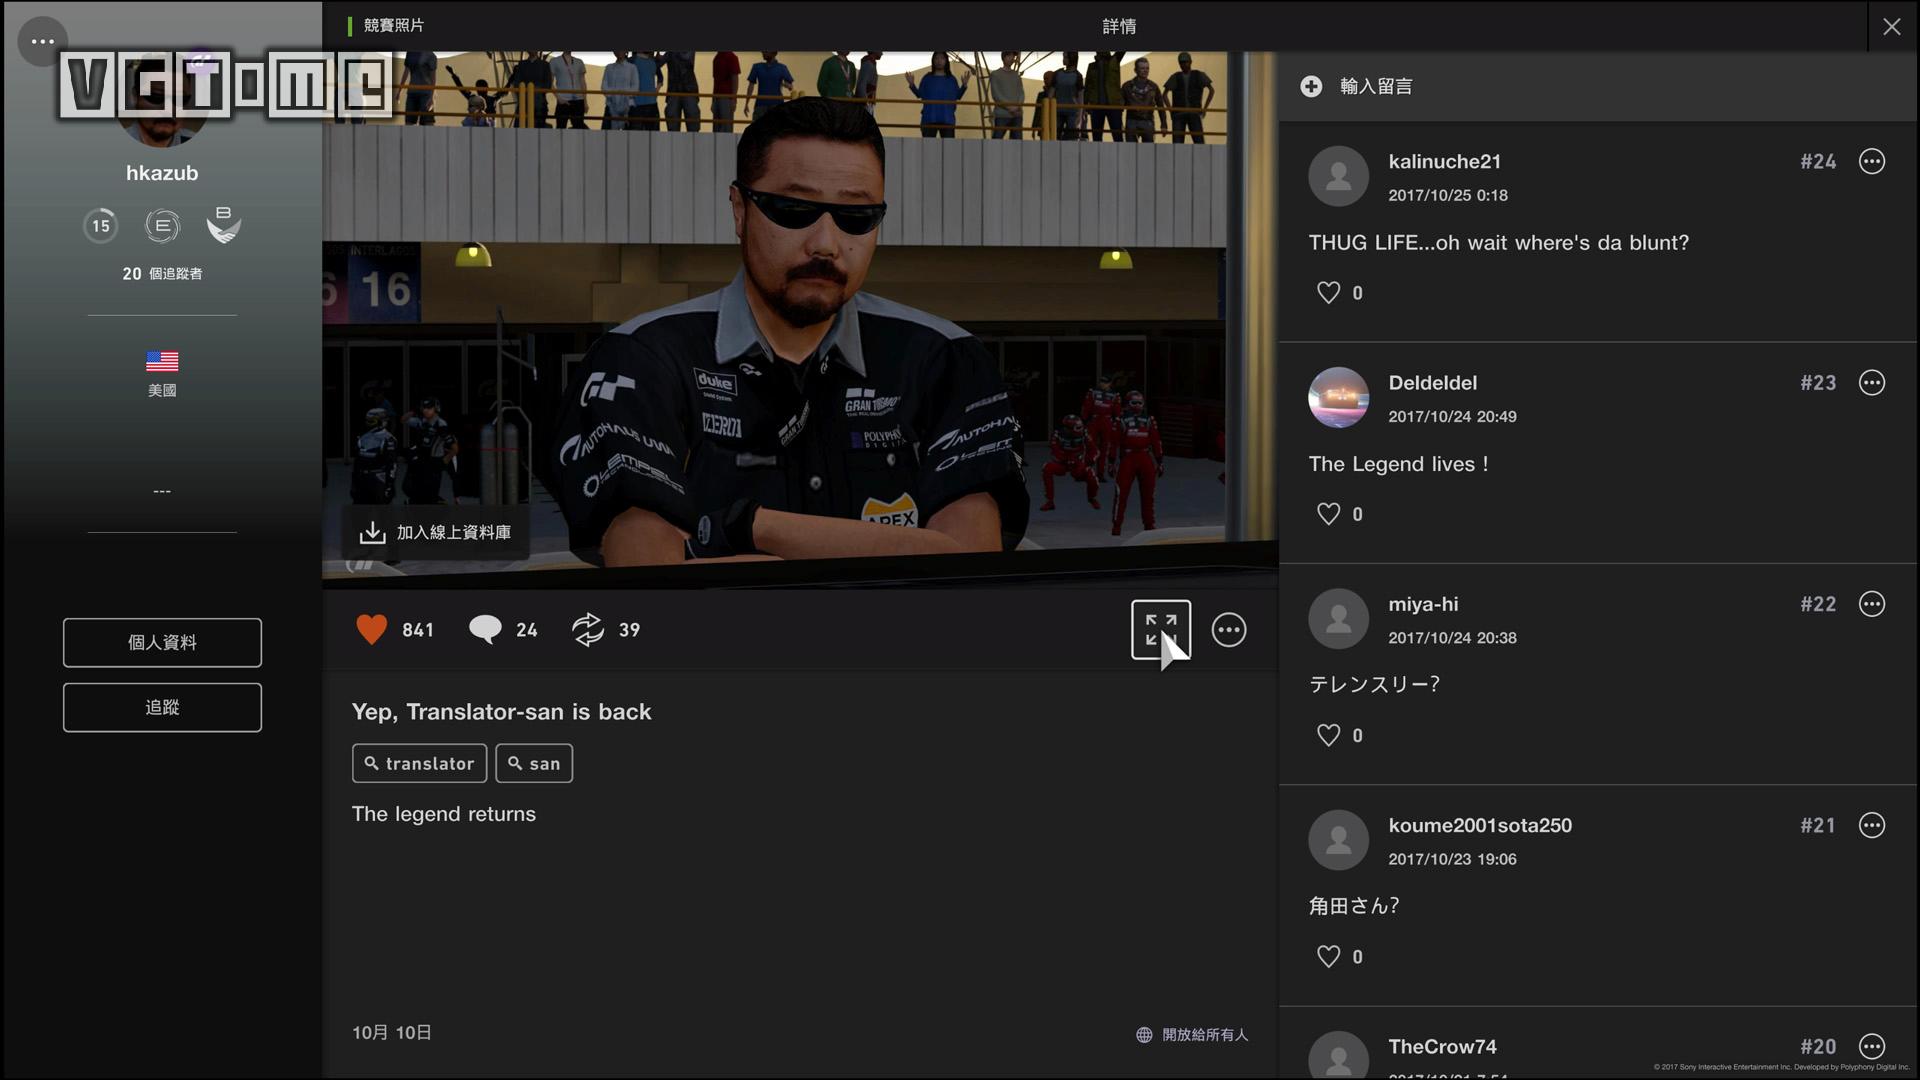Open options menu for comment #23
The width and height of the screenshot is (1920, 1080).
coord(1872,383)
